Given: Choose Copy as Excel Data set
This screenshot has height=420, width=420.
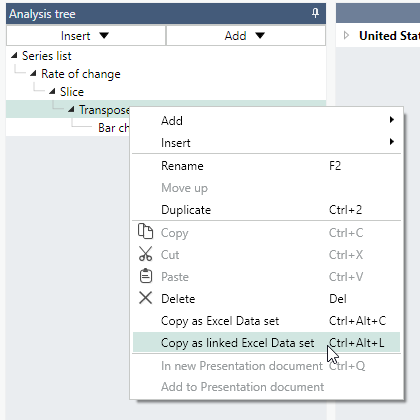Looking at the screenshot, I should 266,321.
